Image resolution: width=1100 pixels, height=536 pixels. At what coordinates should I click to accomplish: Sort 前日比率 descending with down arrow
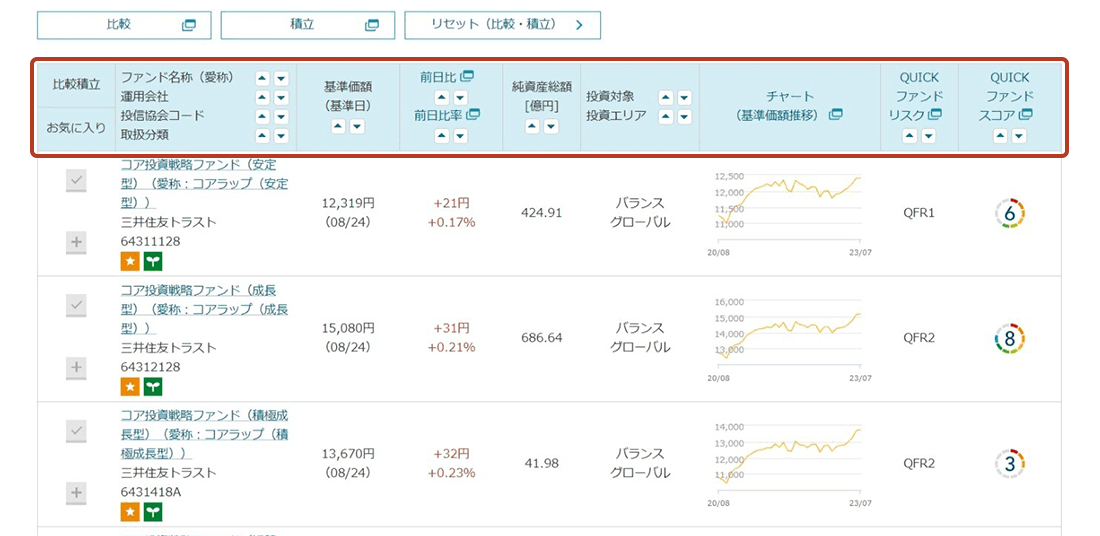click(x=460, y=136)
